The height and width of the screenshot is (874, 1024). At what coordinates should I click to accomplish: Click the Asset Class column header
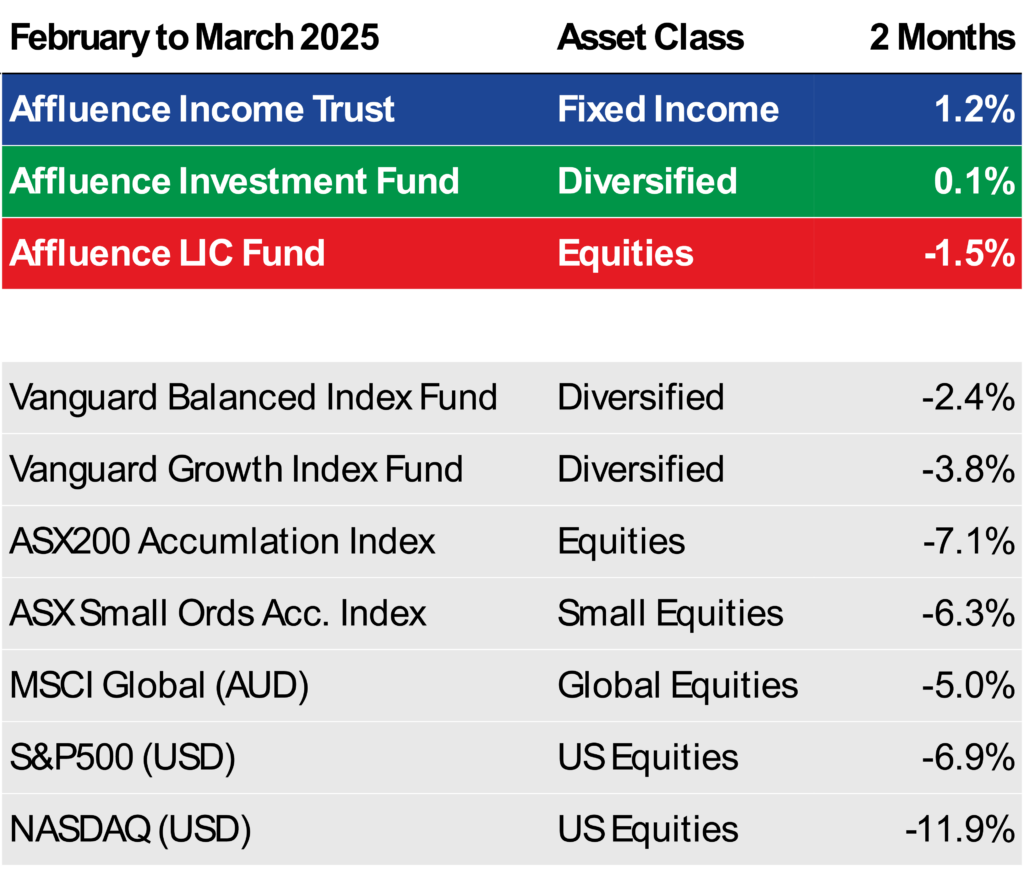[650, 37]
